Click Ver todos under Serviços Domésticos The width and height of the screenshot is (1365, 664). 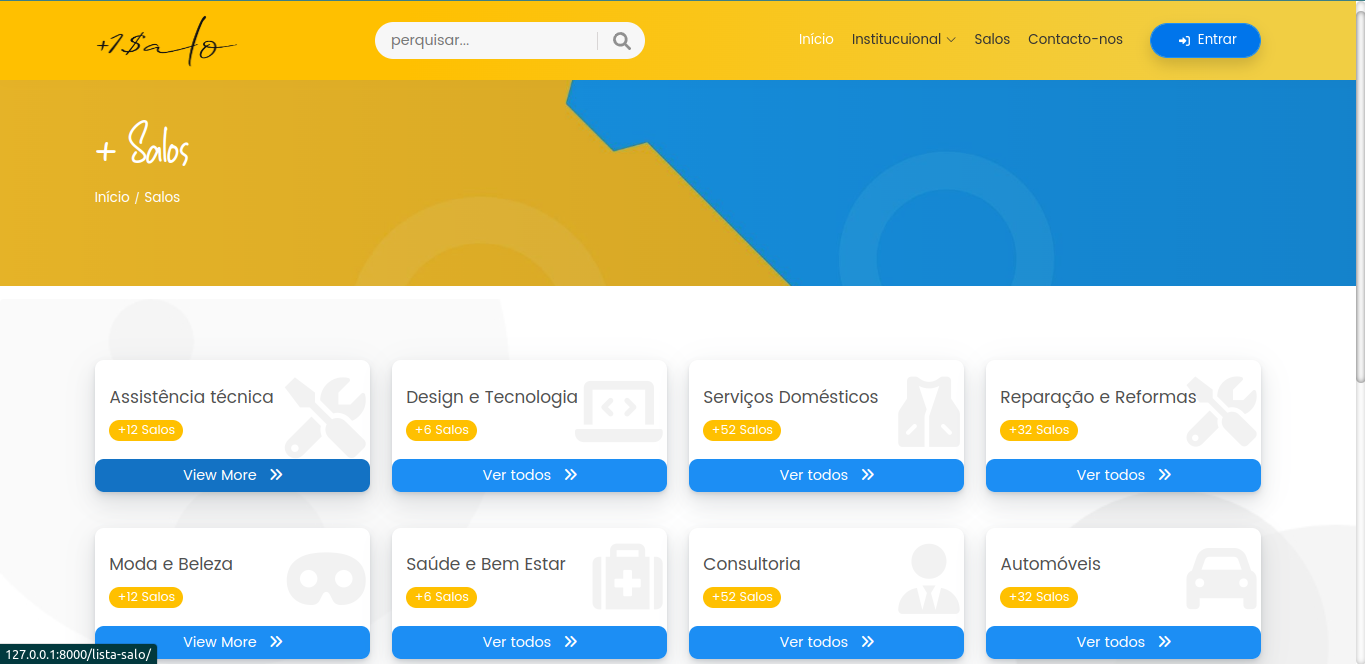coord(826,475)
